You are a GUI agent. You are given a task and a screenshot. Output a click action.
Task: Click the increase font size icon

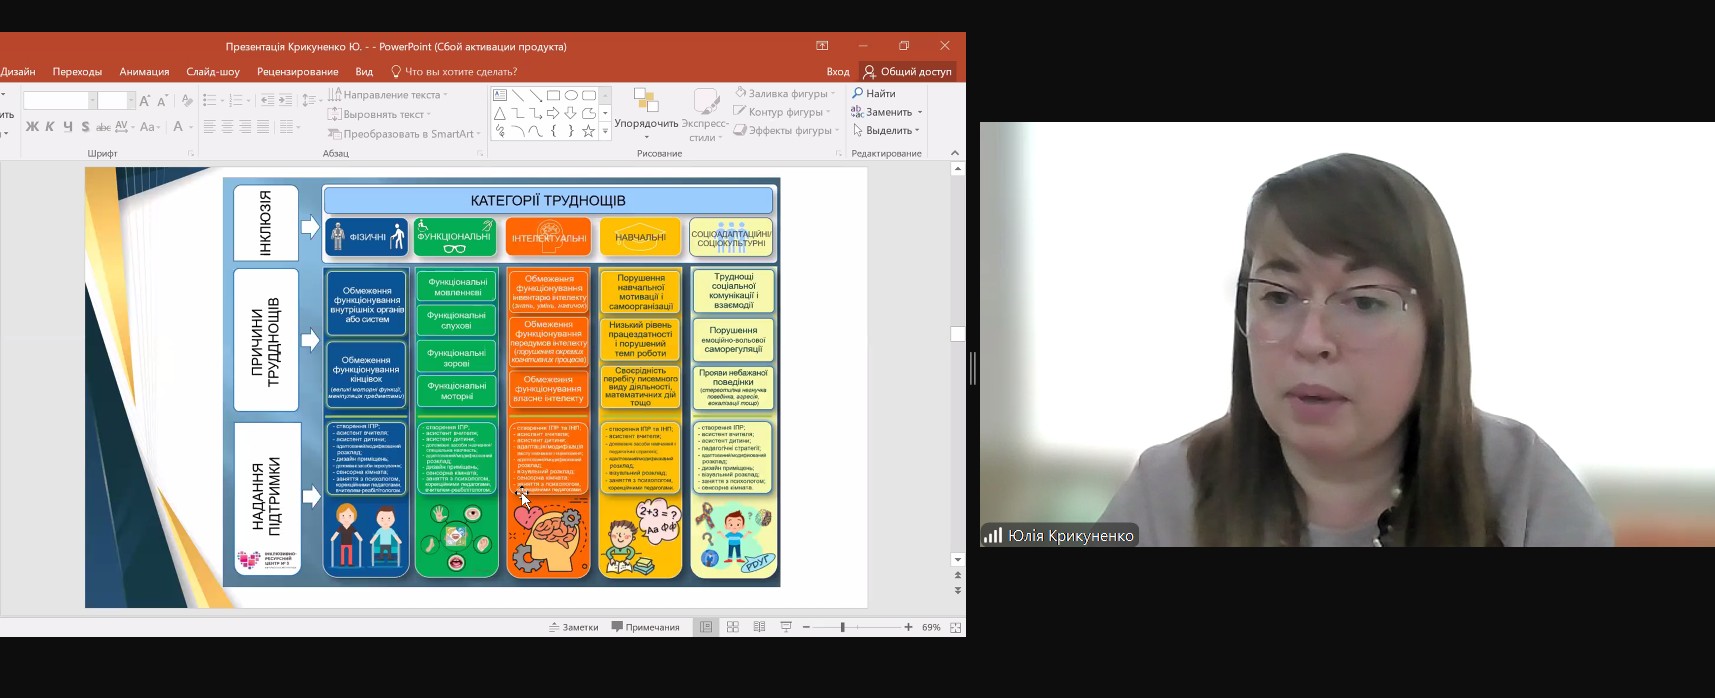click(145, 100)
